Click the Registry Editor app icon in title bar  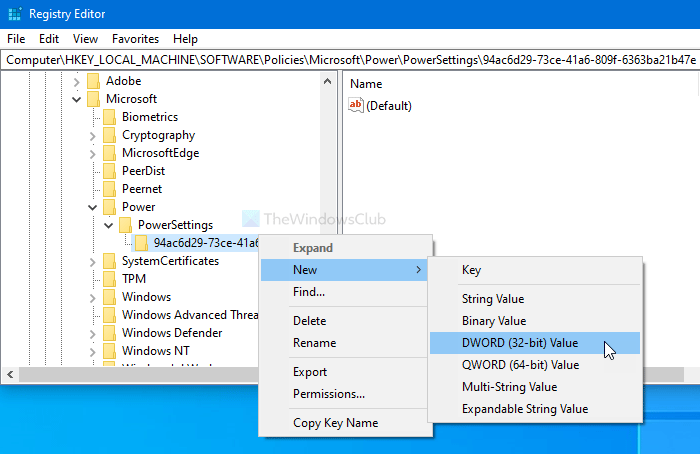coord(14,14)
